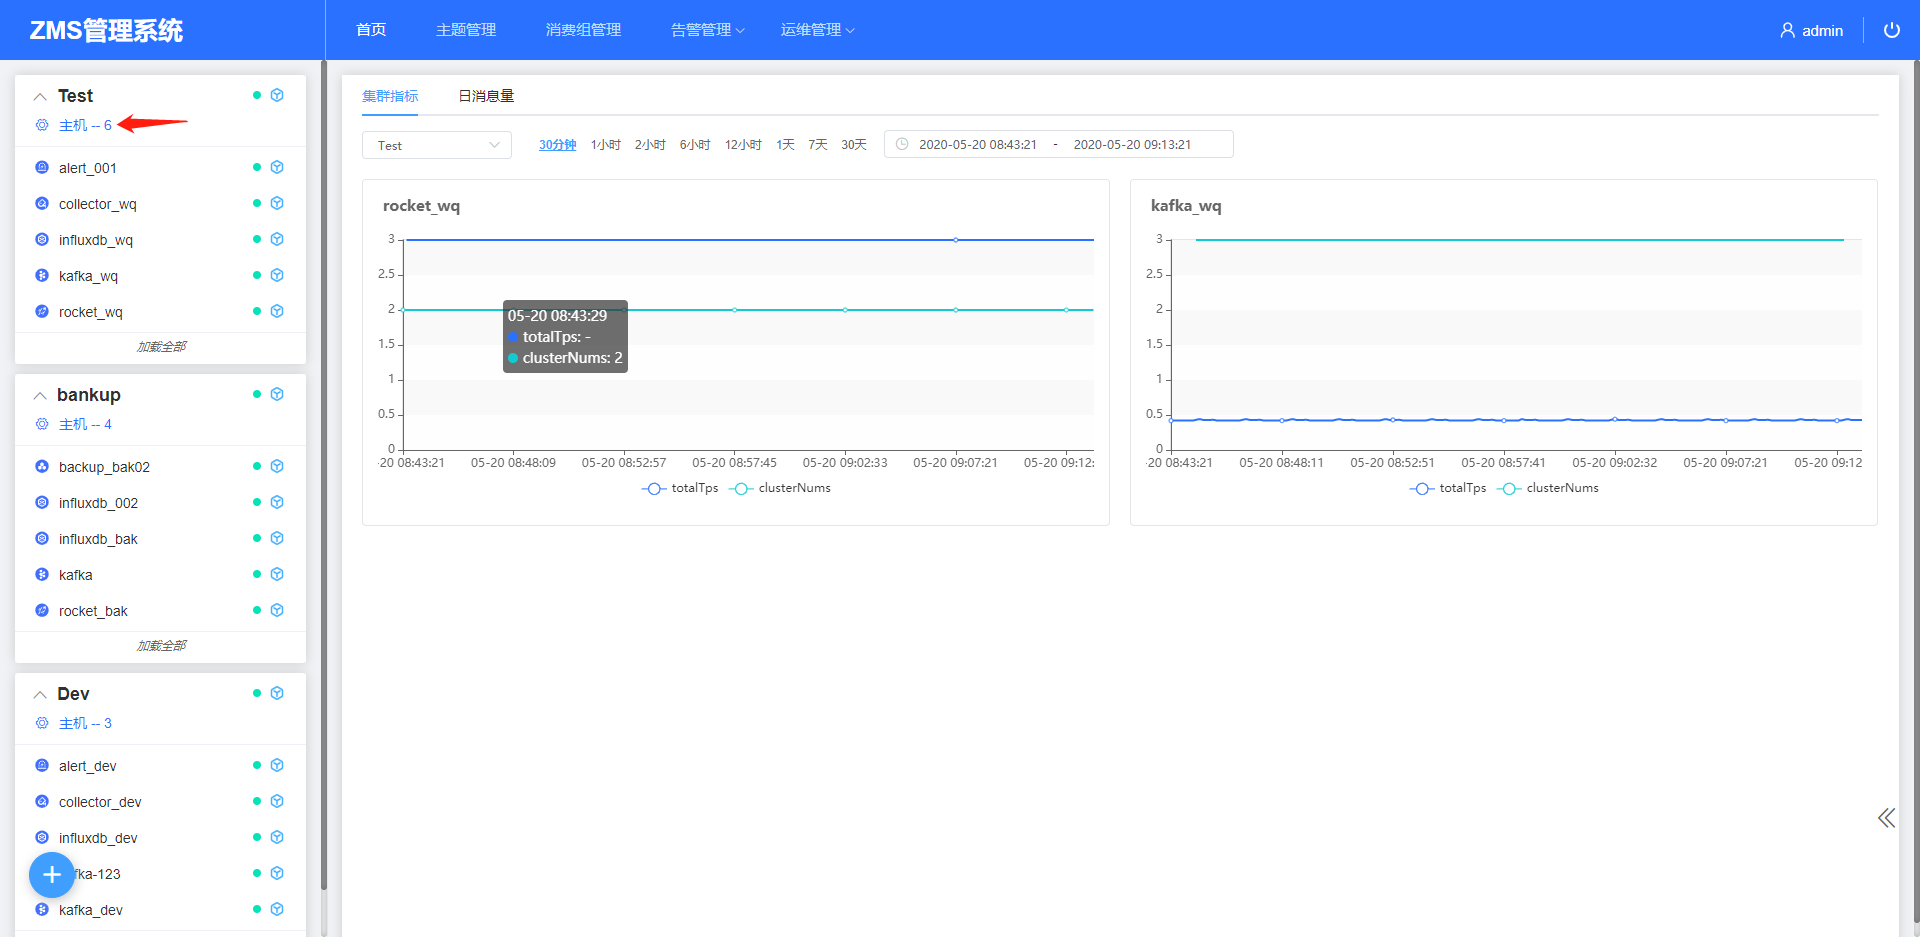Click the cube icon in alert_dev row
1920x937 pixels.
(278, 765)
